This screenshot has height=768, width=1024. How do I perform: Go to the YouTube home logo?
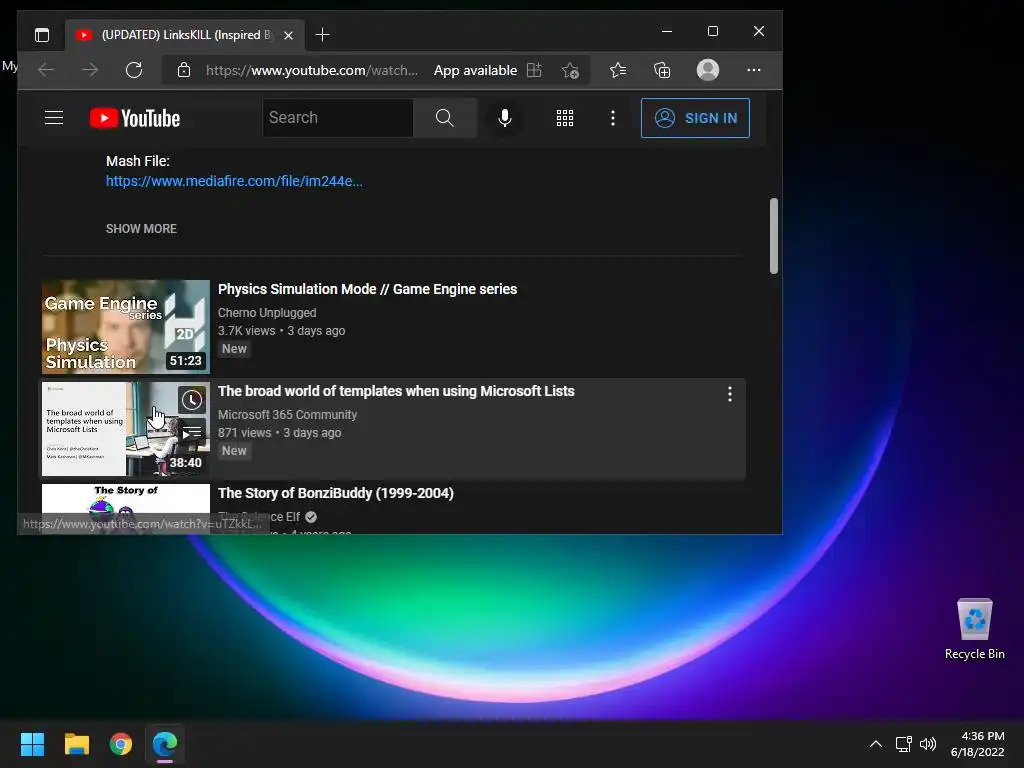click(x=135, y=118)
